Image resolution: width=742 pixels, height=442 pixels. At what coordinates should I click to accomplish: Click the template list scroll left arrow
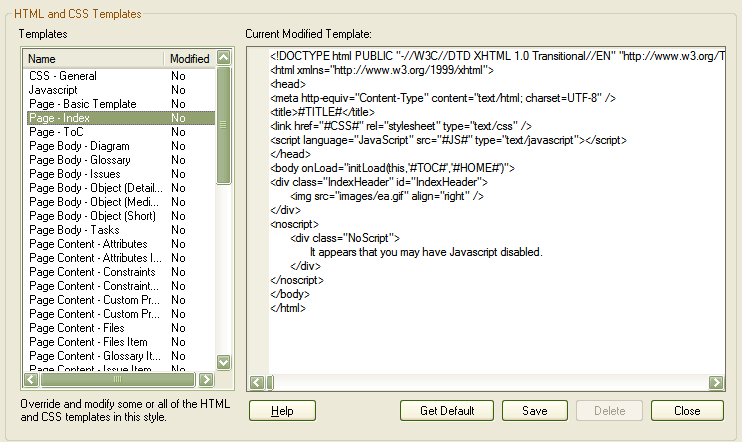click(x=31, y=380)
